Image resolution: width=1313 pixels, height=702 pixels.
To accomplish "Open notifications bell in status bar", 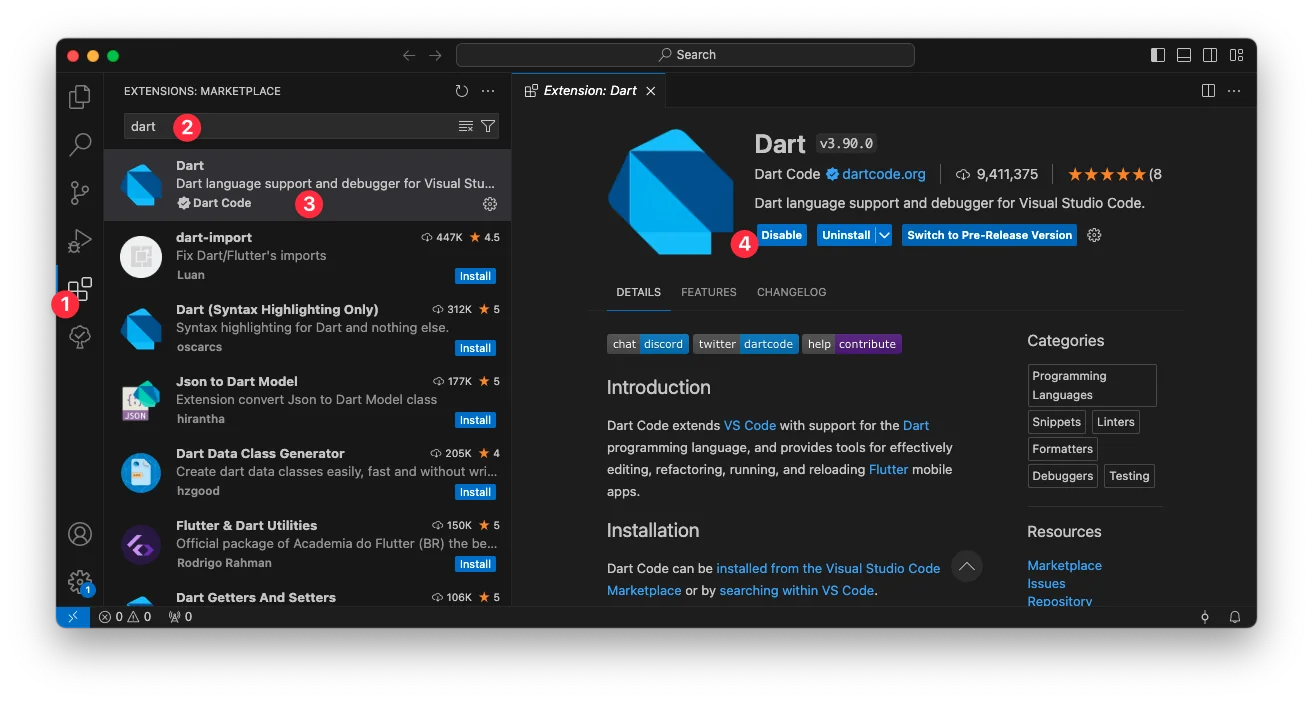I will 1235,617.
